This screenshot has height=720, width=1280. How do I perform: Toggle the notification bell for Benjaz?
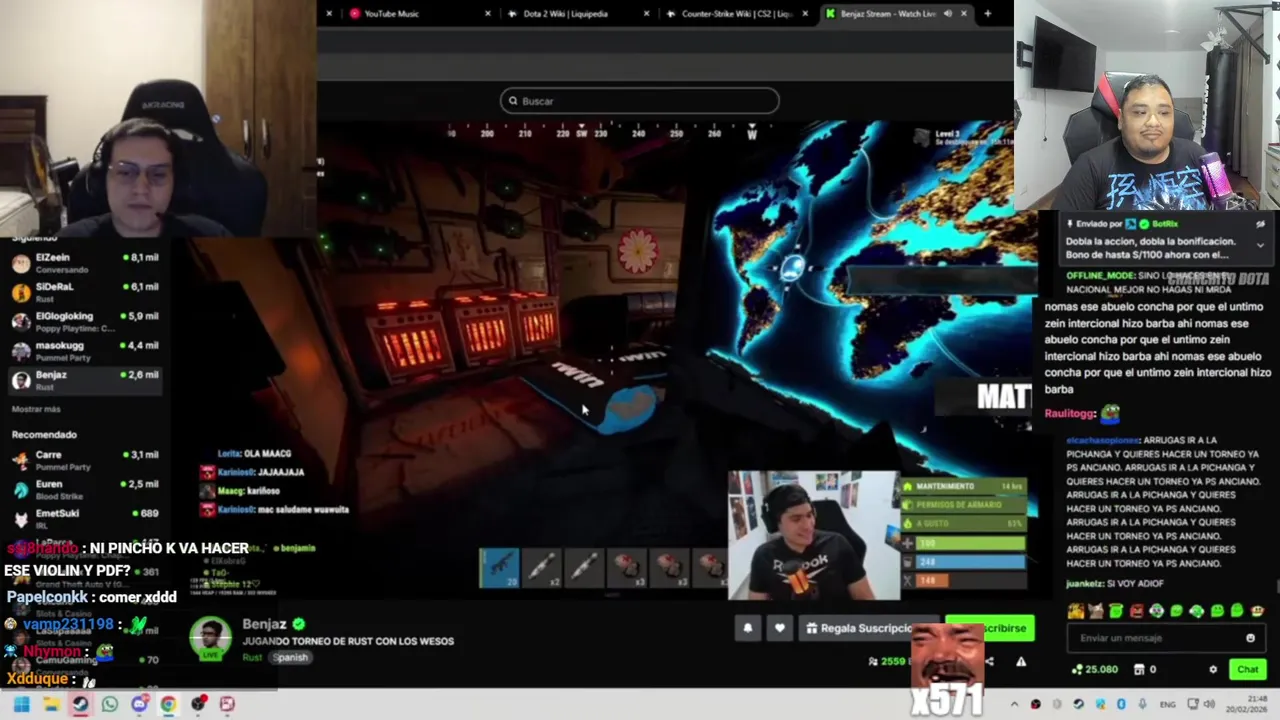point(747,628)
